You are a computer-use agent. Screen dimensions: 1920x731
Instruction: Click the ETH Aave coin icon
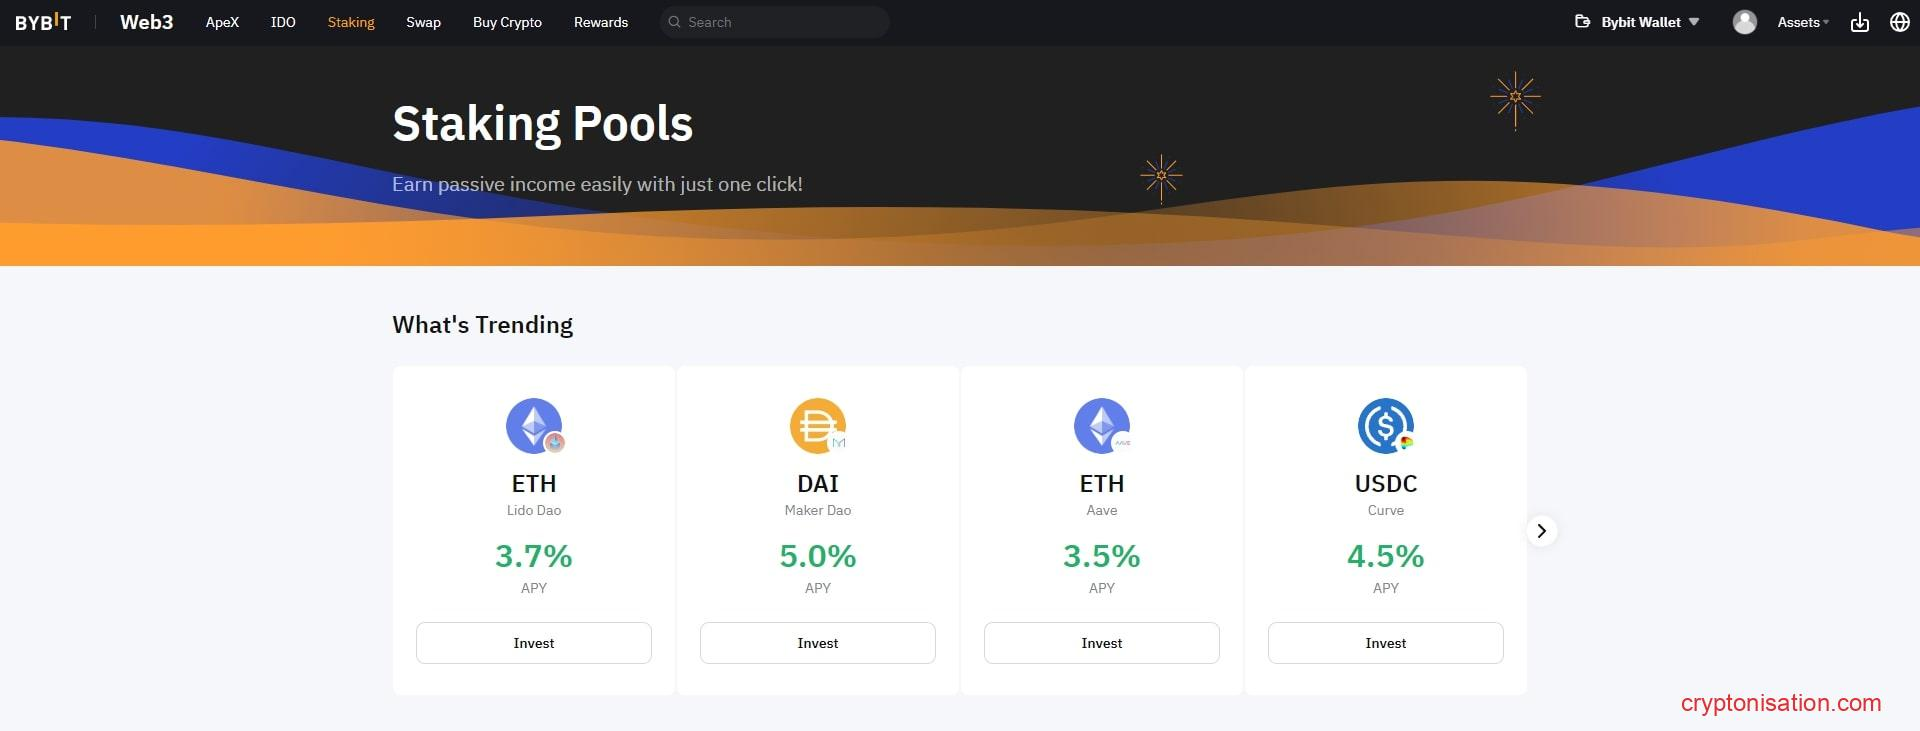point(1101,426)
